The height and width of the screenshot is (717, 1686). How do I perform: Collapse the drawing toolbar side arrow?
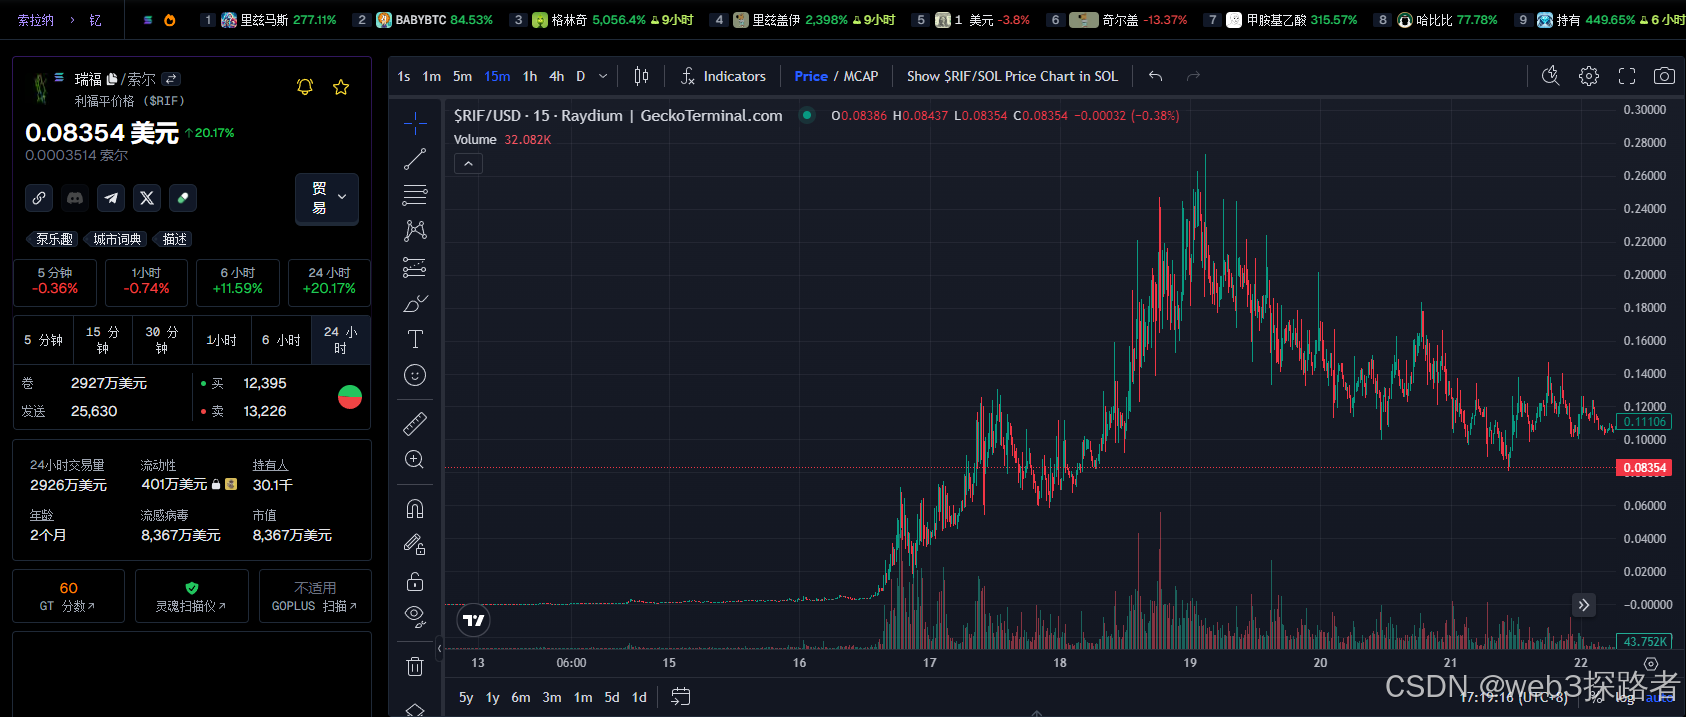[x=439, y=648]
